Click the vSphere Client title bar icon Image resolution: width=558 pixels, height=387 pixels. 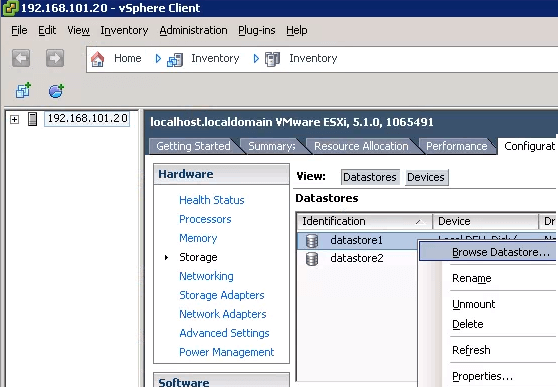[x=10, y=8]
